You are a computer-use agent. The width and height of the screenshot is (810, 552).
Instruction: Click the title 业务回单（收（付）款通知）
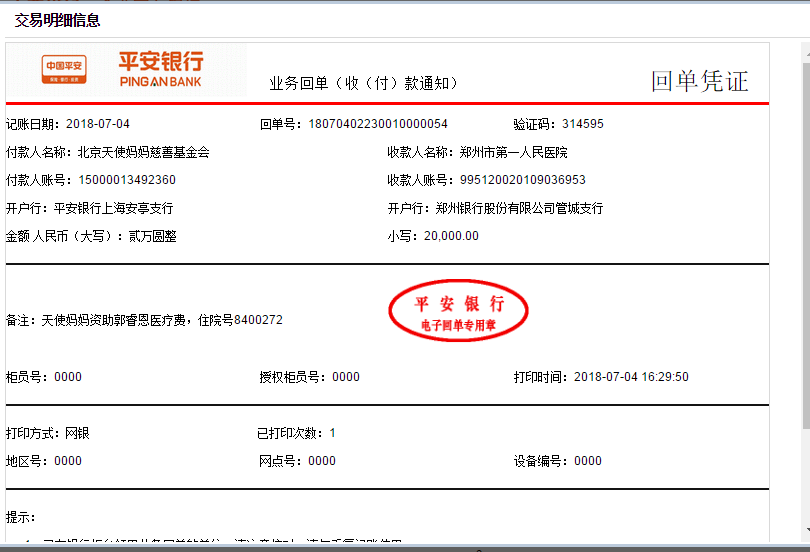pyautogui.click(x=364, y=83)
